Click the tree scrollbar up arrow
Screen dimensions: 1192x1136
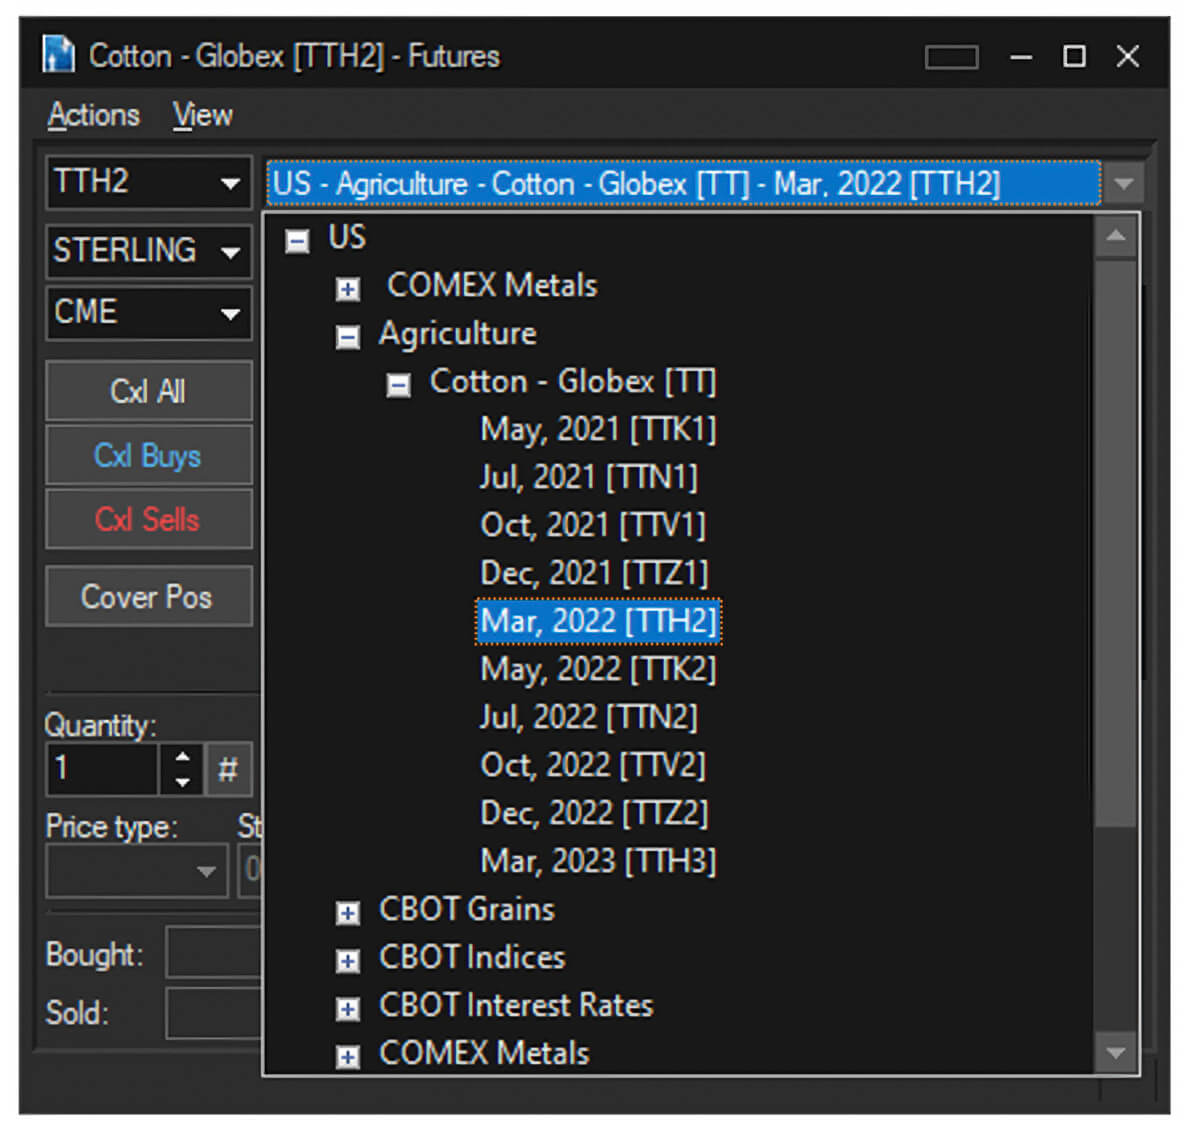[x=1115, y=236]
